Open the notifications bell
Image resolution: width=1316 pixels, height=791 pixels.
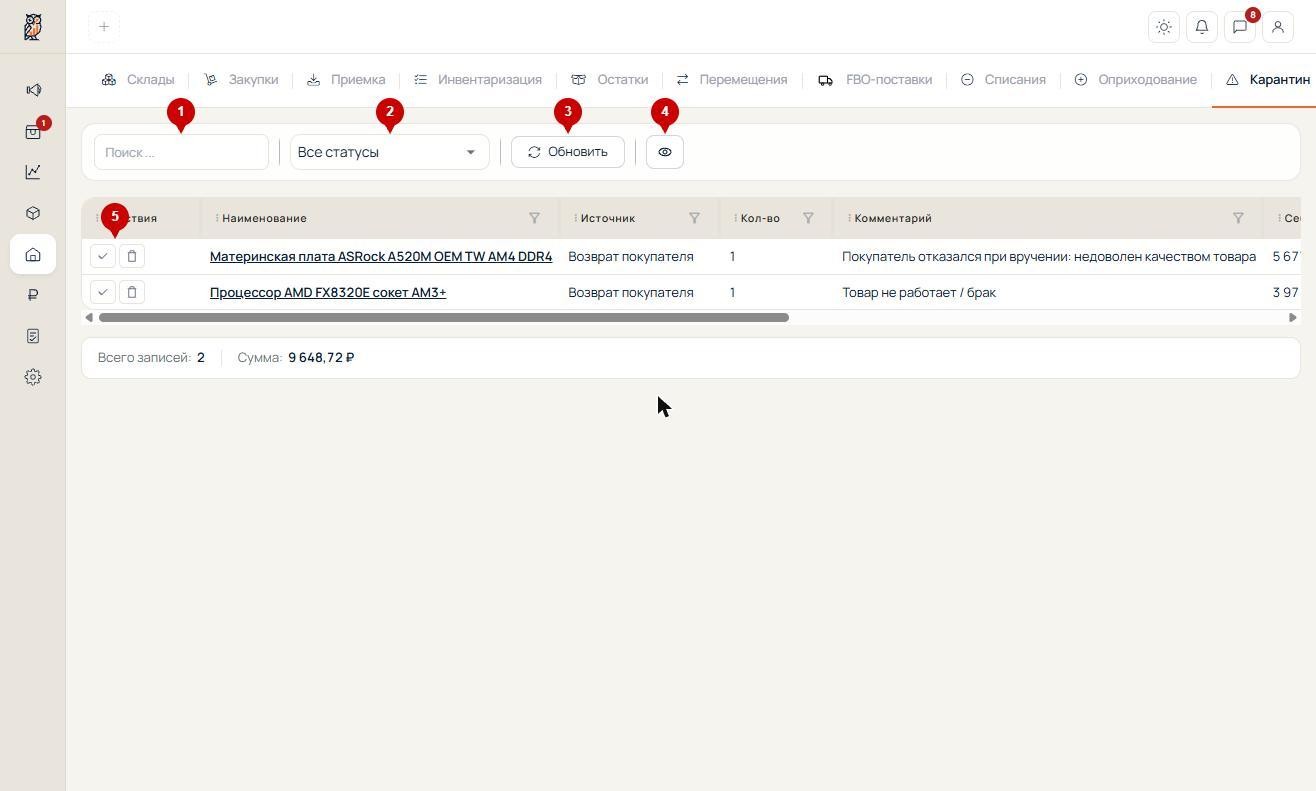coord(1202,27)
